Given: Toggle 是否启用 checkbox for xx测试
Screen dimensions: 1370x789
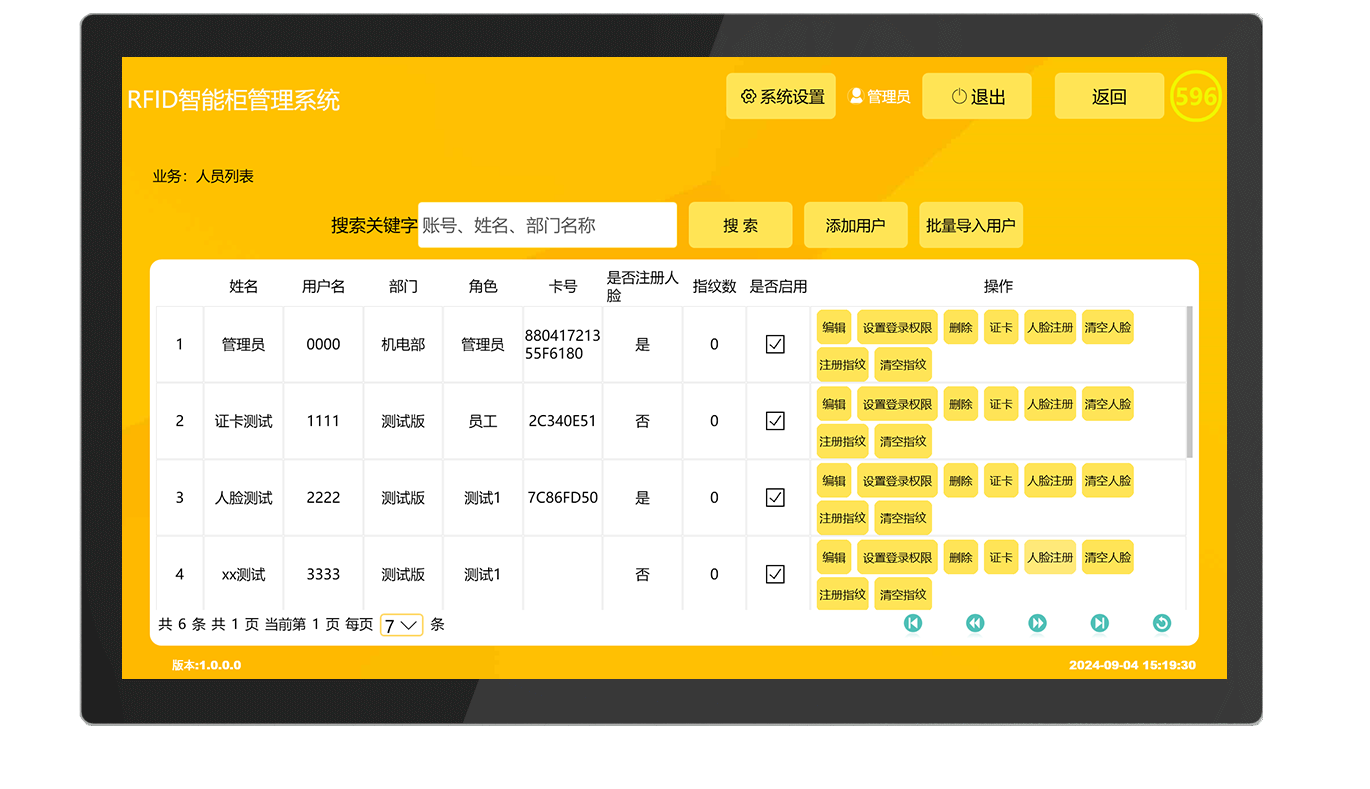Looking at the screenshot, I should (x=775, y=574).
